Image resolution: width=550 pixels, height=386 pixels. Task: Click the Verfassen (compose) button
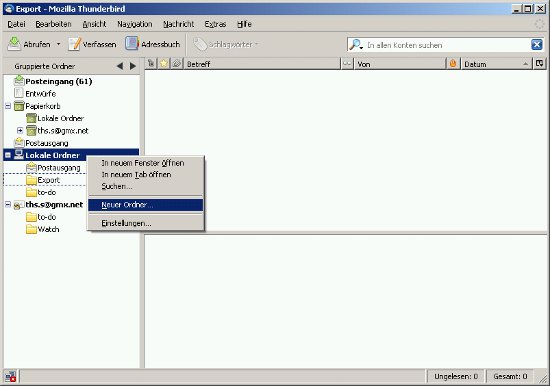coord(92,44)
